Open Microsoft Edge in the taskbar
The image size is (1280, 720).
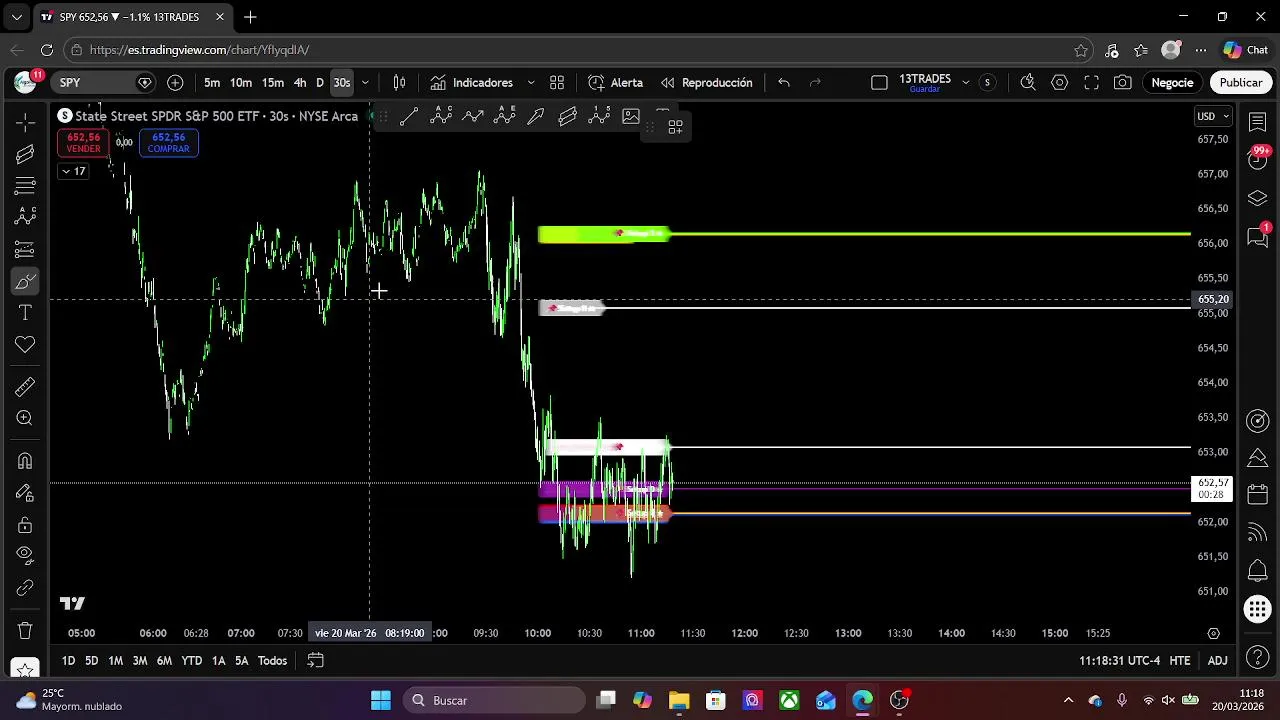pos(863,700)
